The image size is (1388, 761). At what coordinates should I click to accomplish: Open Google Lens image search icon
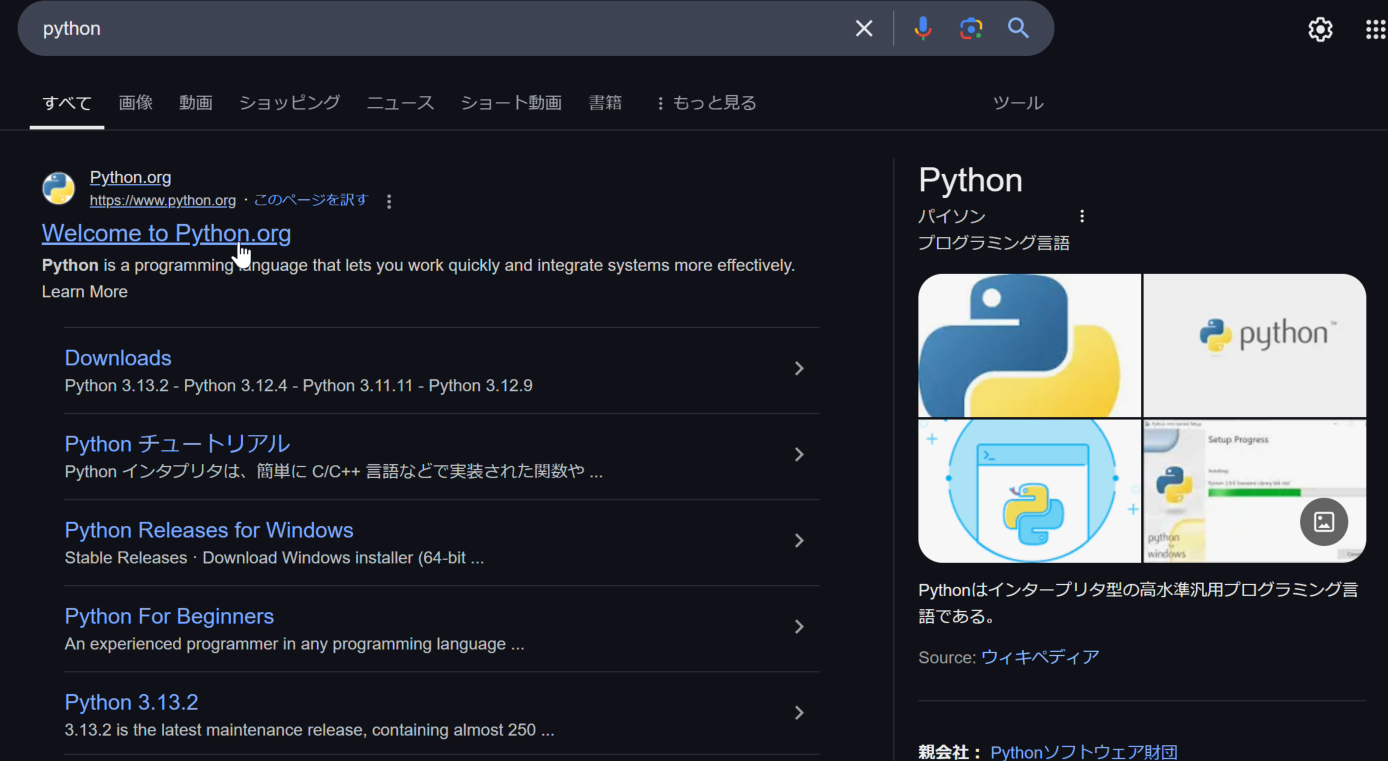coord(971,28)
